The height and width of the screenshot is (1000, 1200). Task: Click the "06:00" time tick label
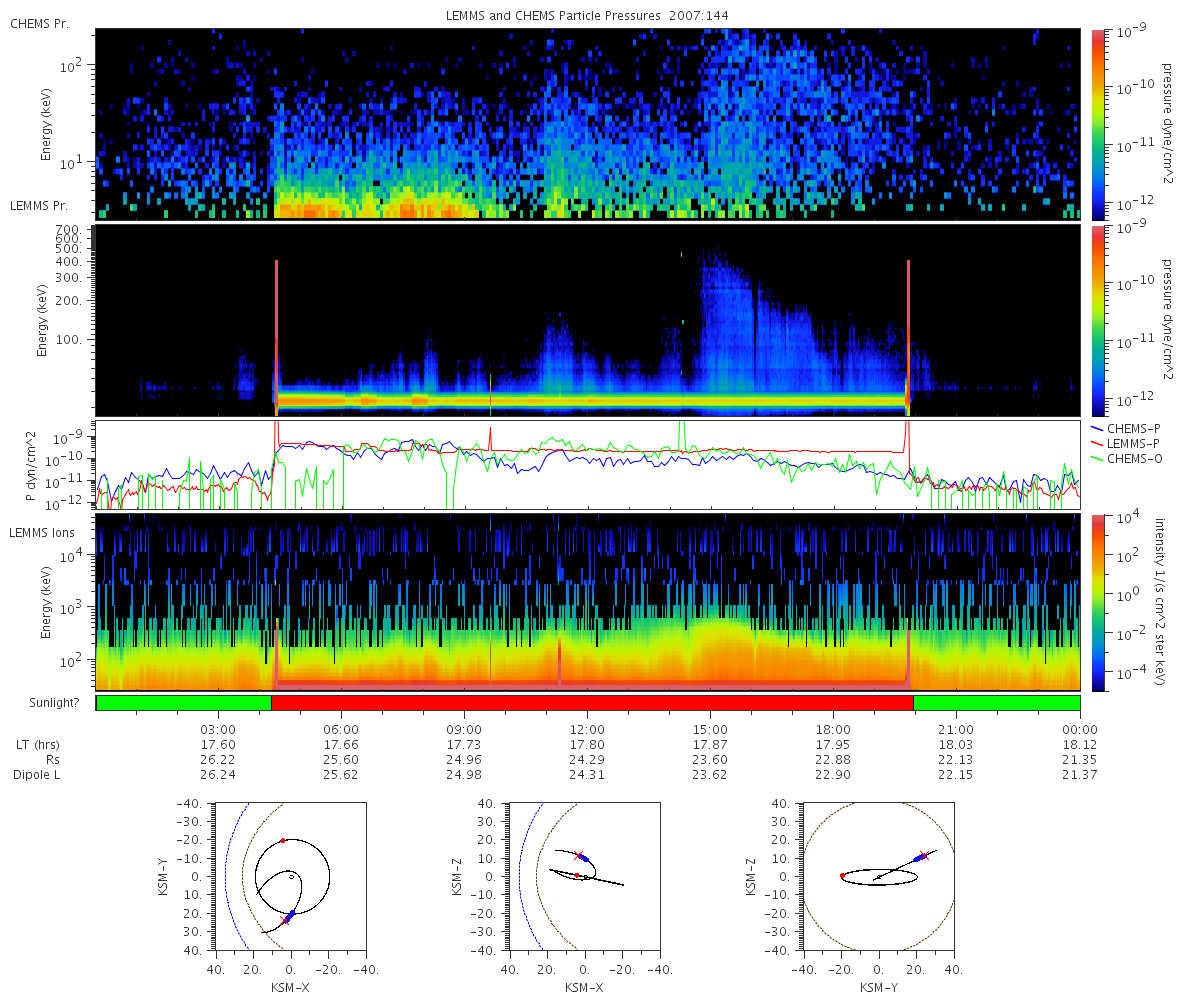click(341, 730)
